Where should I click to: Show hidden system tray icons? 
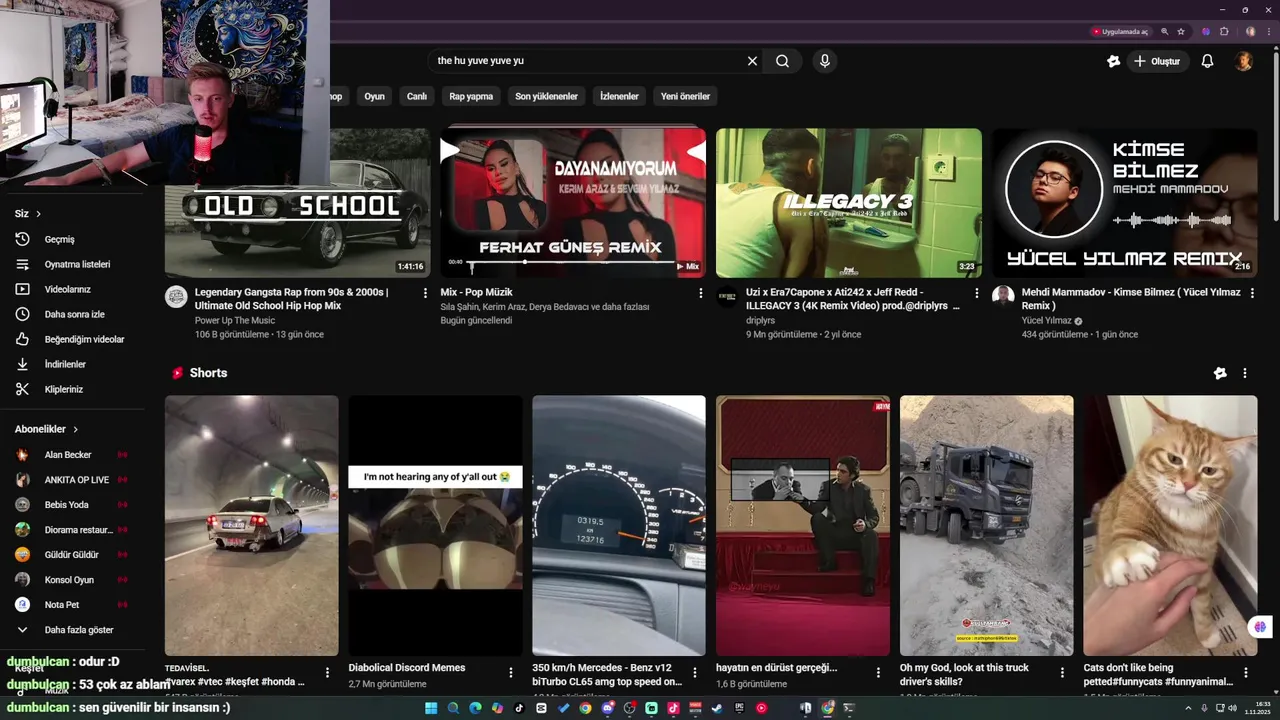(x=1189, y=708)
